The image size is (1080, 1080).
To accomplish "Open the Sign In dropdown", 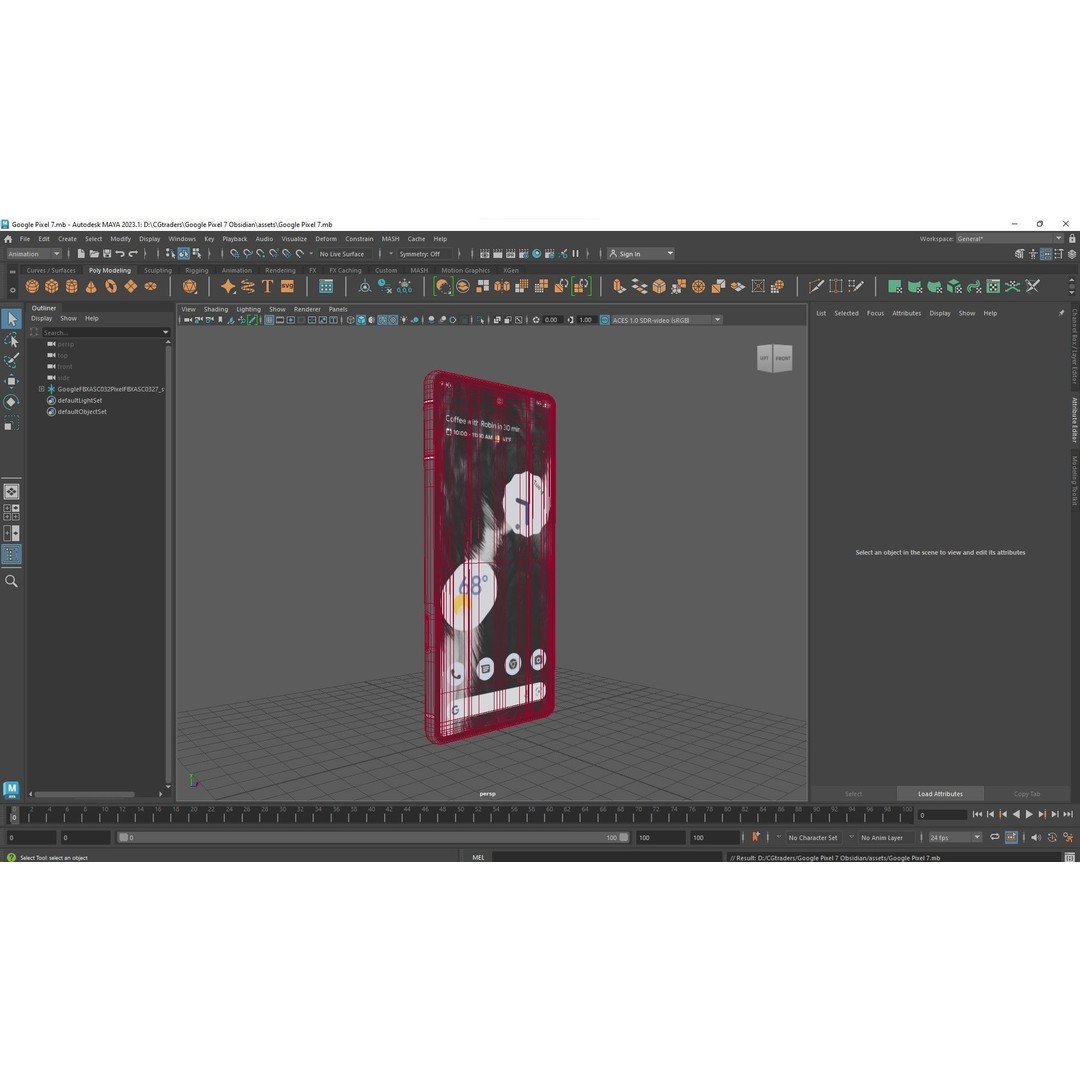I will [641, 253].
